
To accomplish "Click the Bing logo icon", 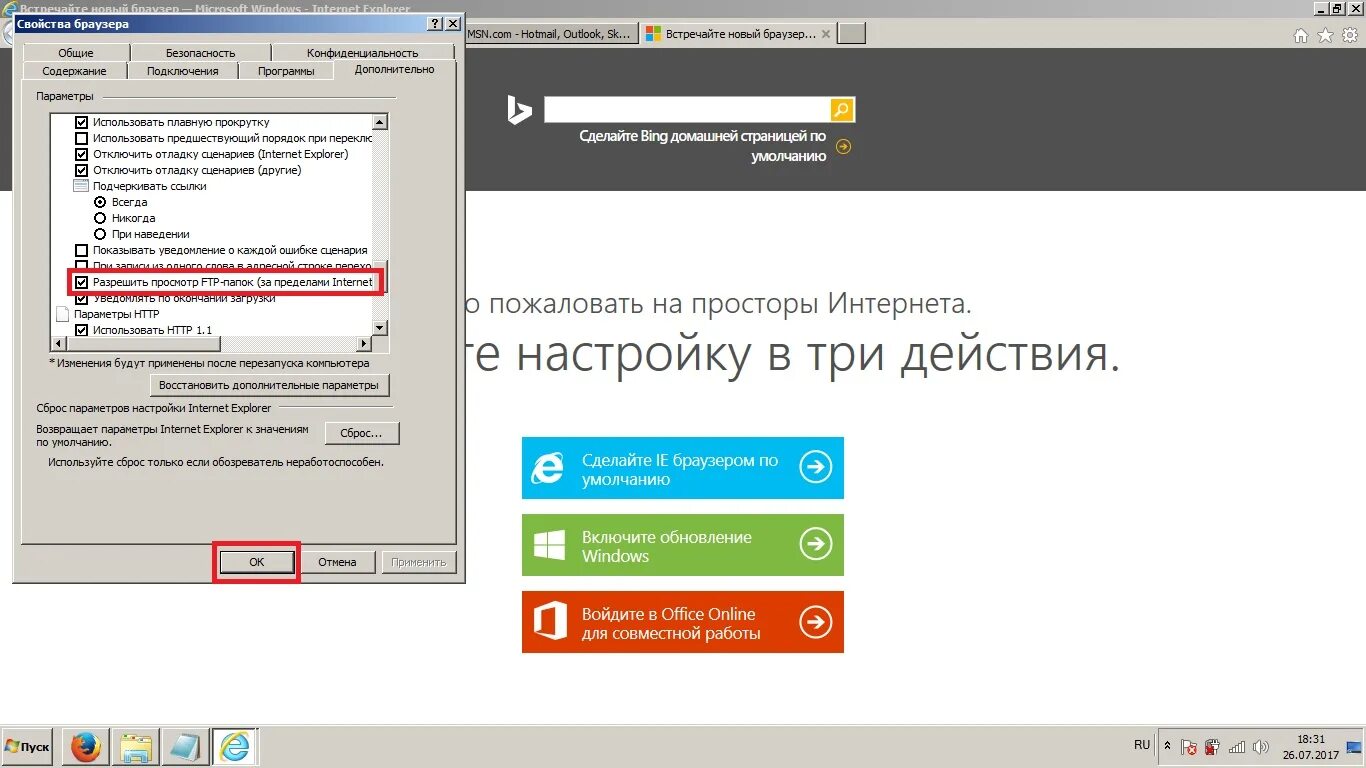I will pos(519,110).
